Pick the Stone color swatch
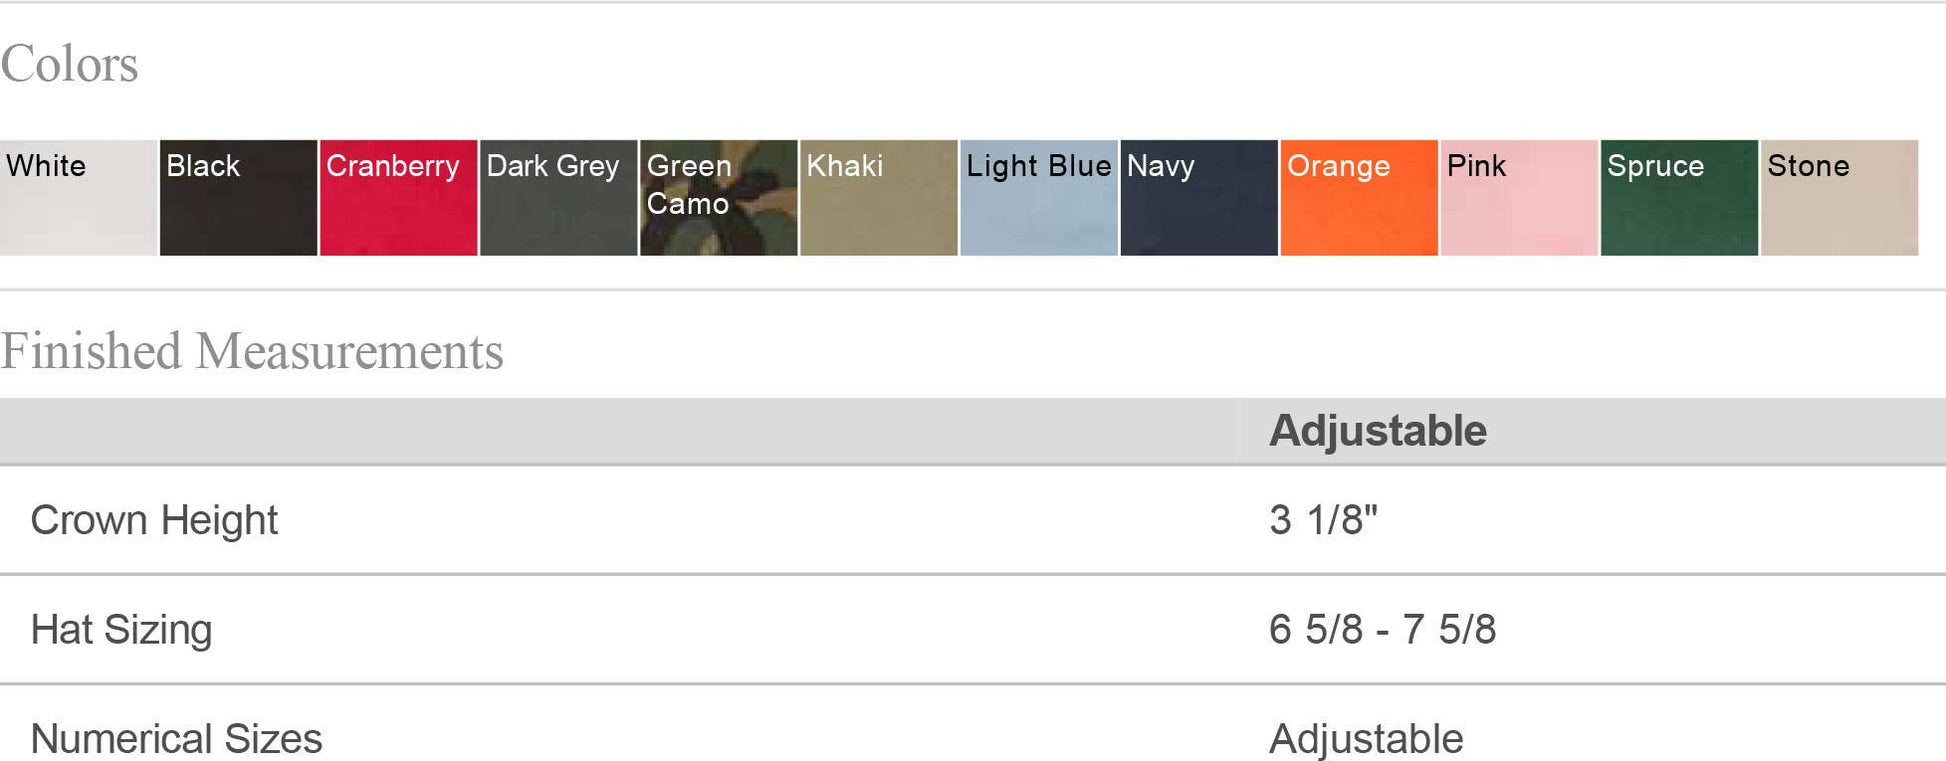This screenshot has width=1946, height=761. (1838, 198)
